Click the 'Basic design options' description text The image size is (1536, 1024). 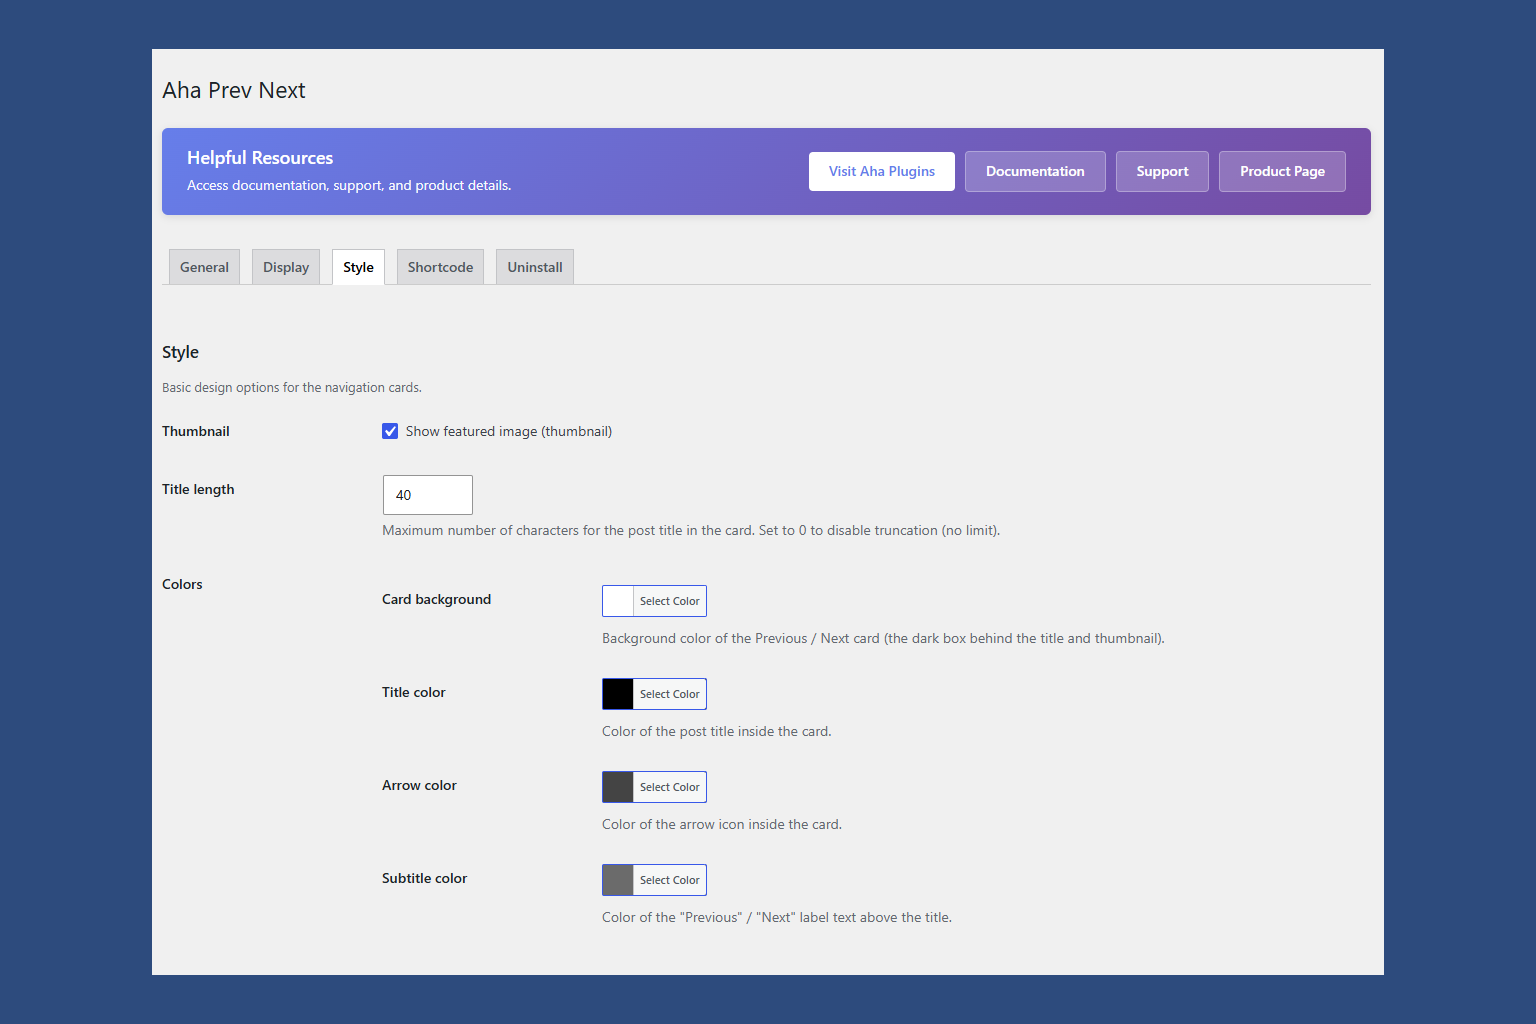(292, 387)
